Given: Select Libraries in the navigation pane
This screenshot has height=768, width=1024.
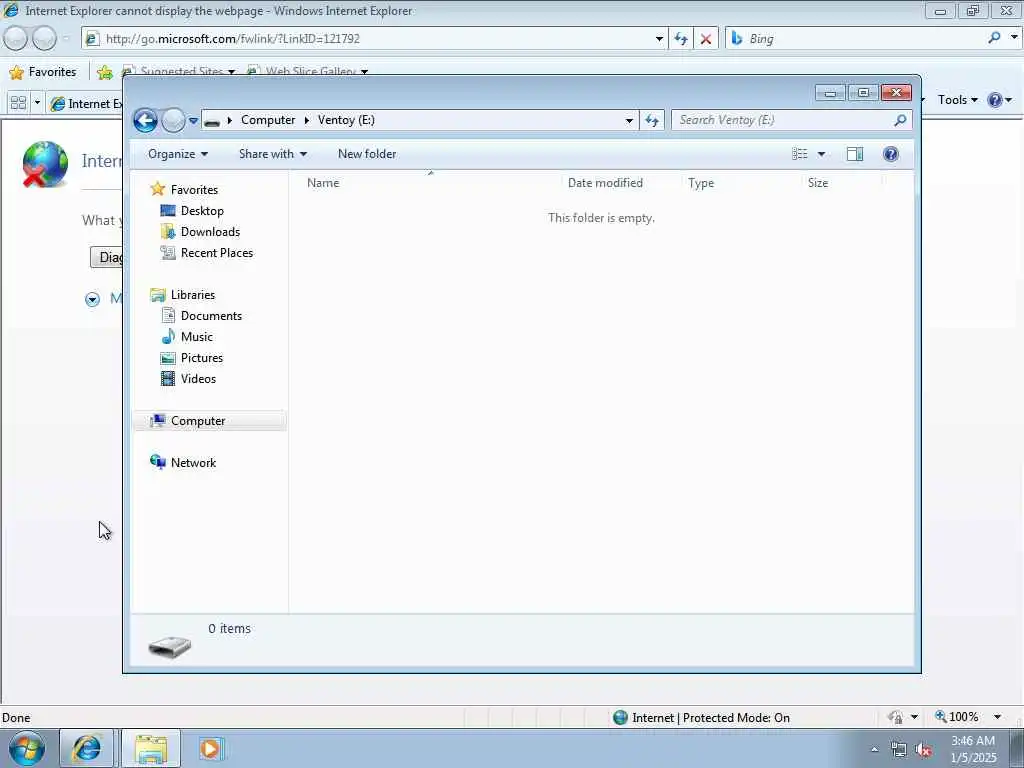Looking at the screenshot, I should click(193, 295).
